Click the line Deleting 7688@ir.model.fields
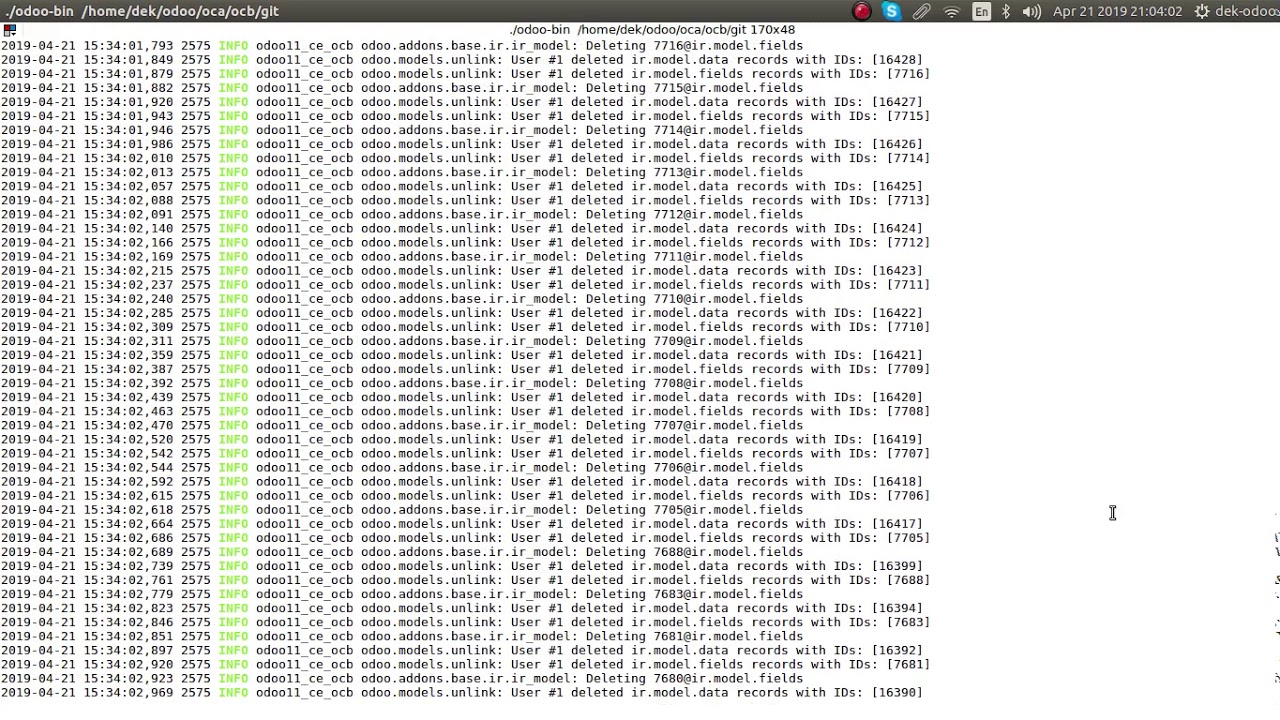1280x720 pixels. [694, 552]
